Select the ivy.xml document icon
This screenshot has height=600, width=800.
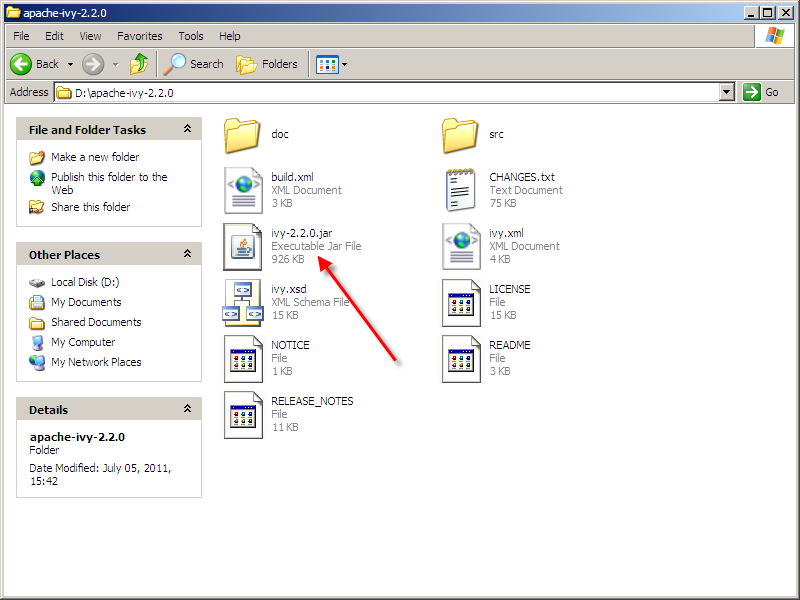tap(461, 247)
